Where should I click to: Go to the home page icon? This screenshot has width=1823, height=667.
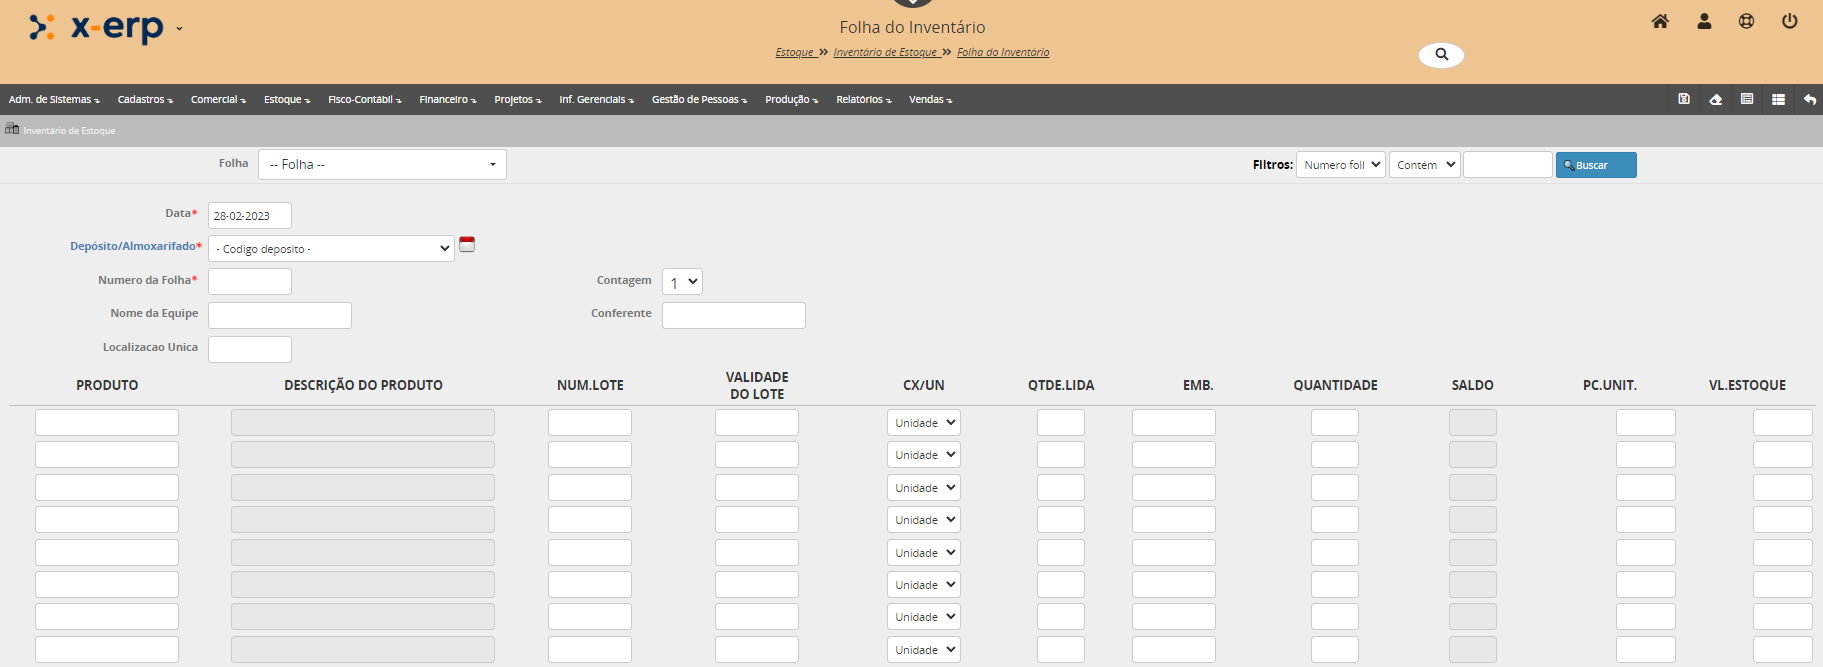pyautogui.click(x=1660, y=21)
